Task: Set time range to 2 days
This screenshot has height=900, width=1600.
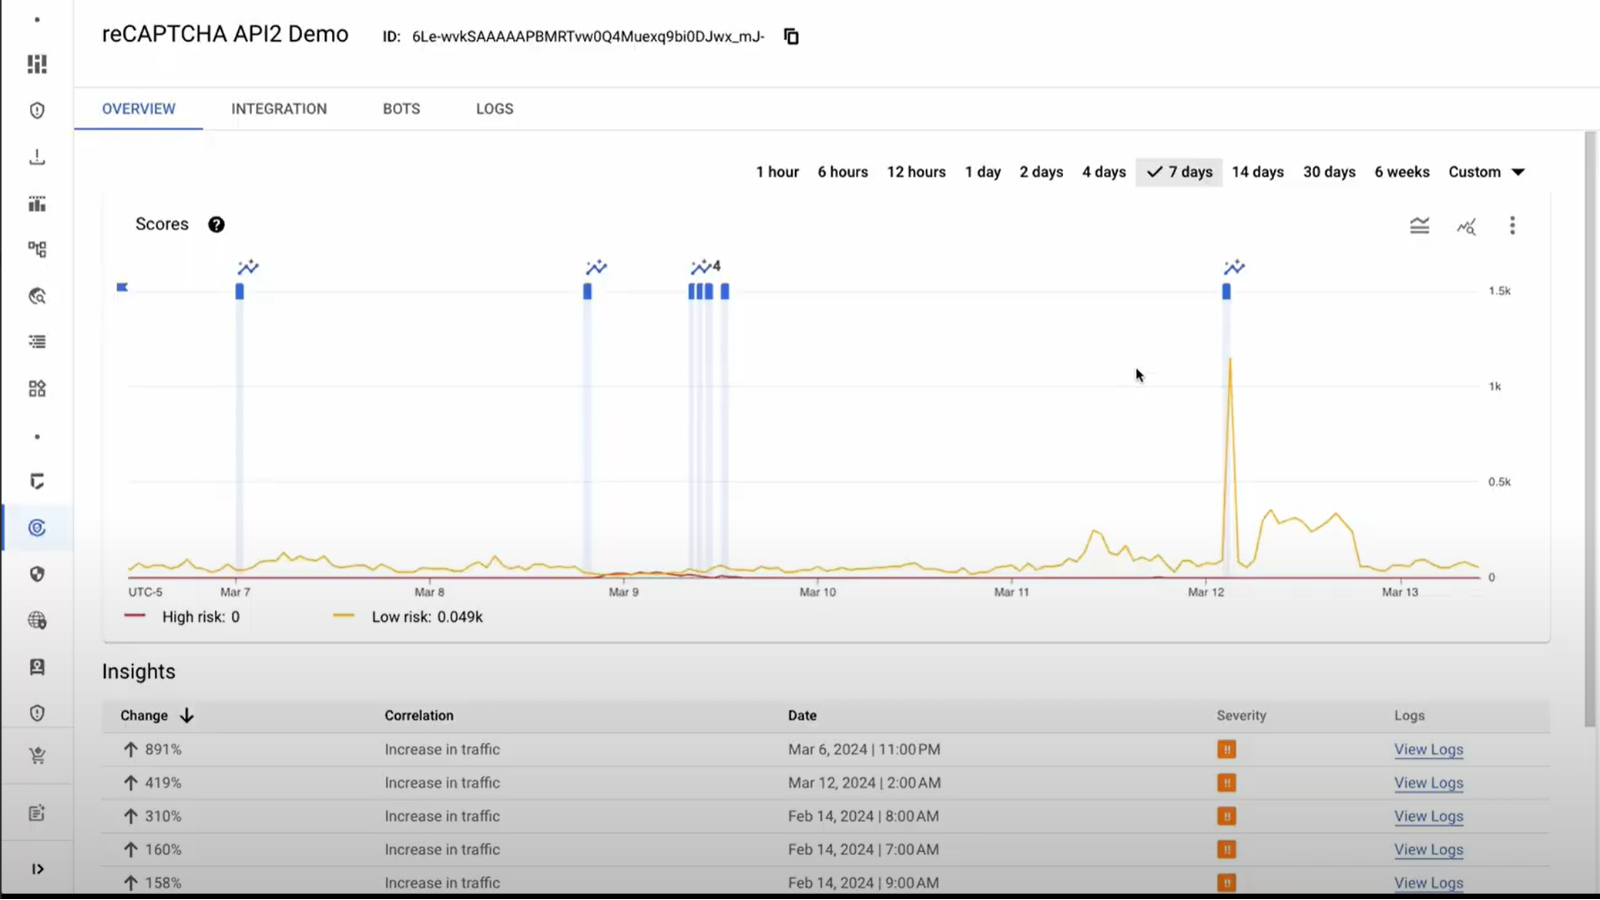Action: tap(1041, 172)
